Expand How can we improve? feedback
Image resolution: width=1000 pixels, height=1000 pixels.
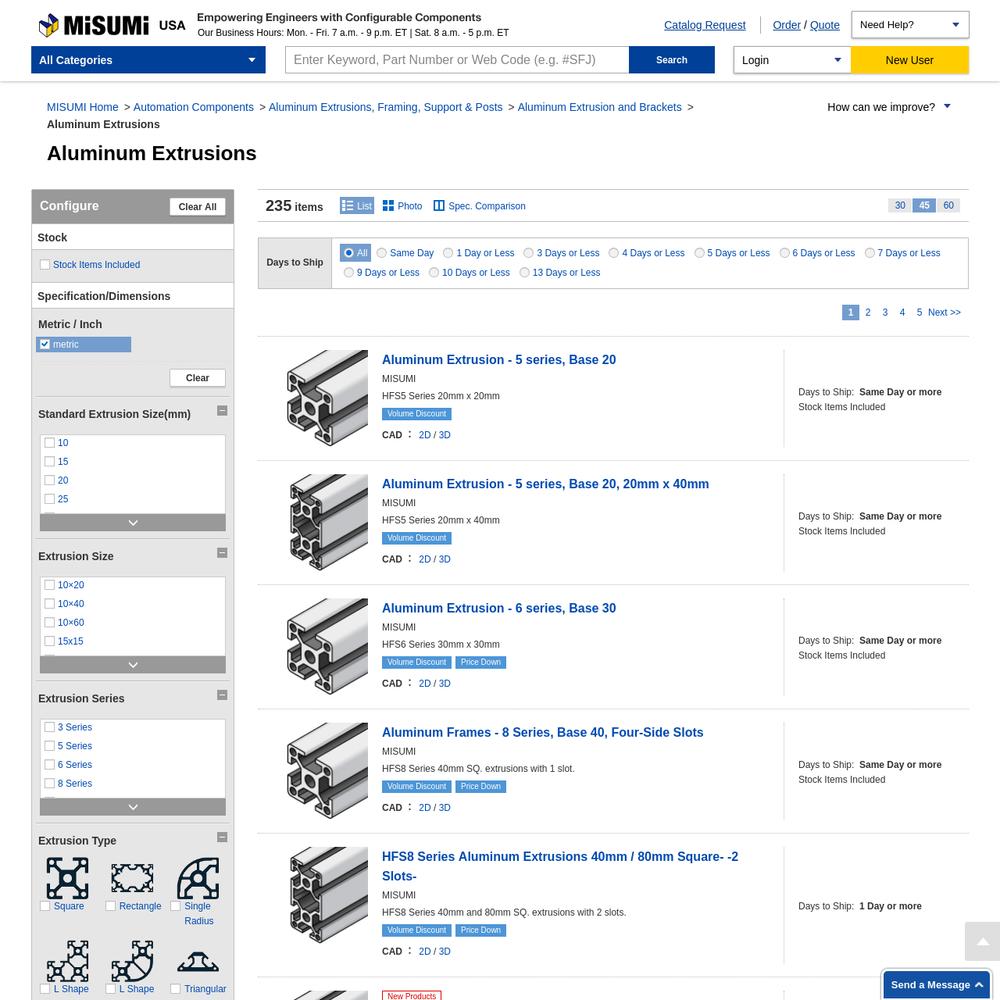(888, 107)
